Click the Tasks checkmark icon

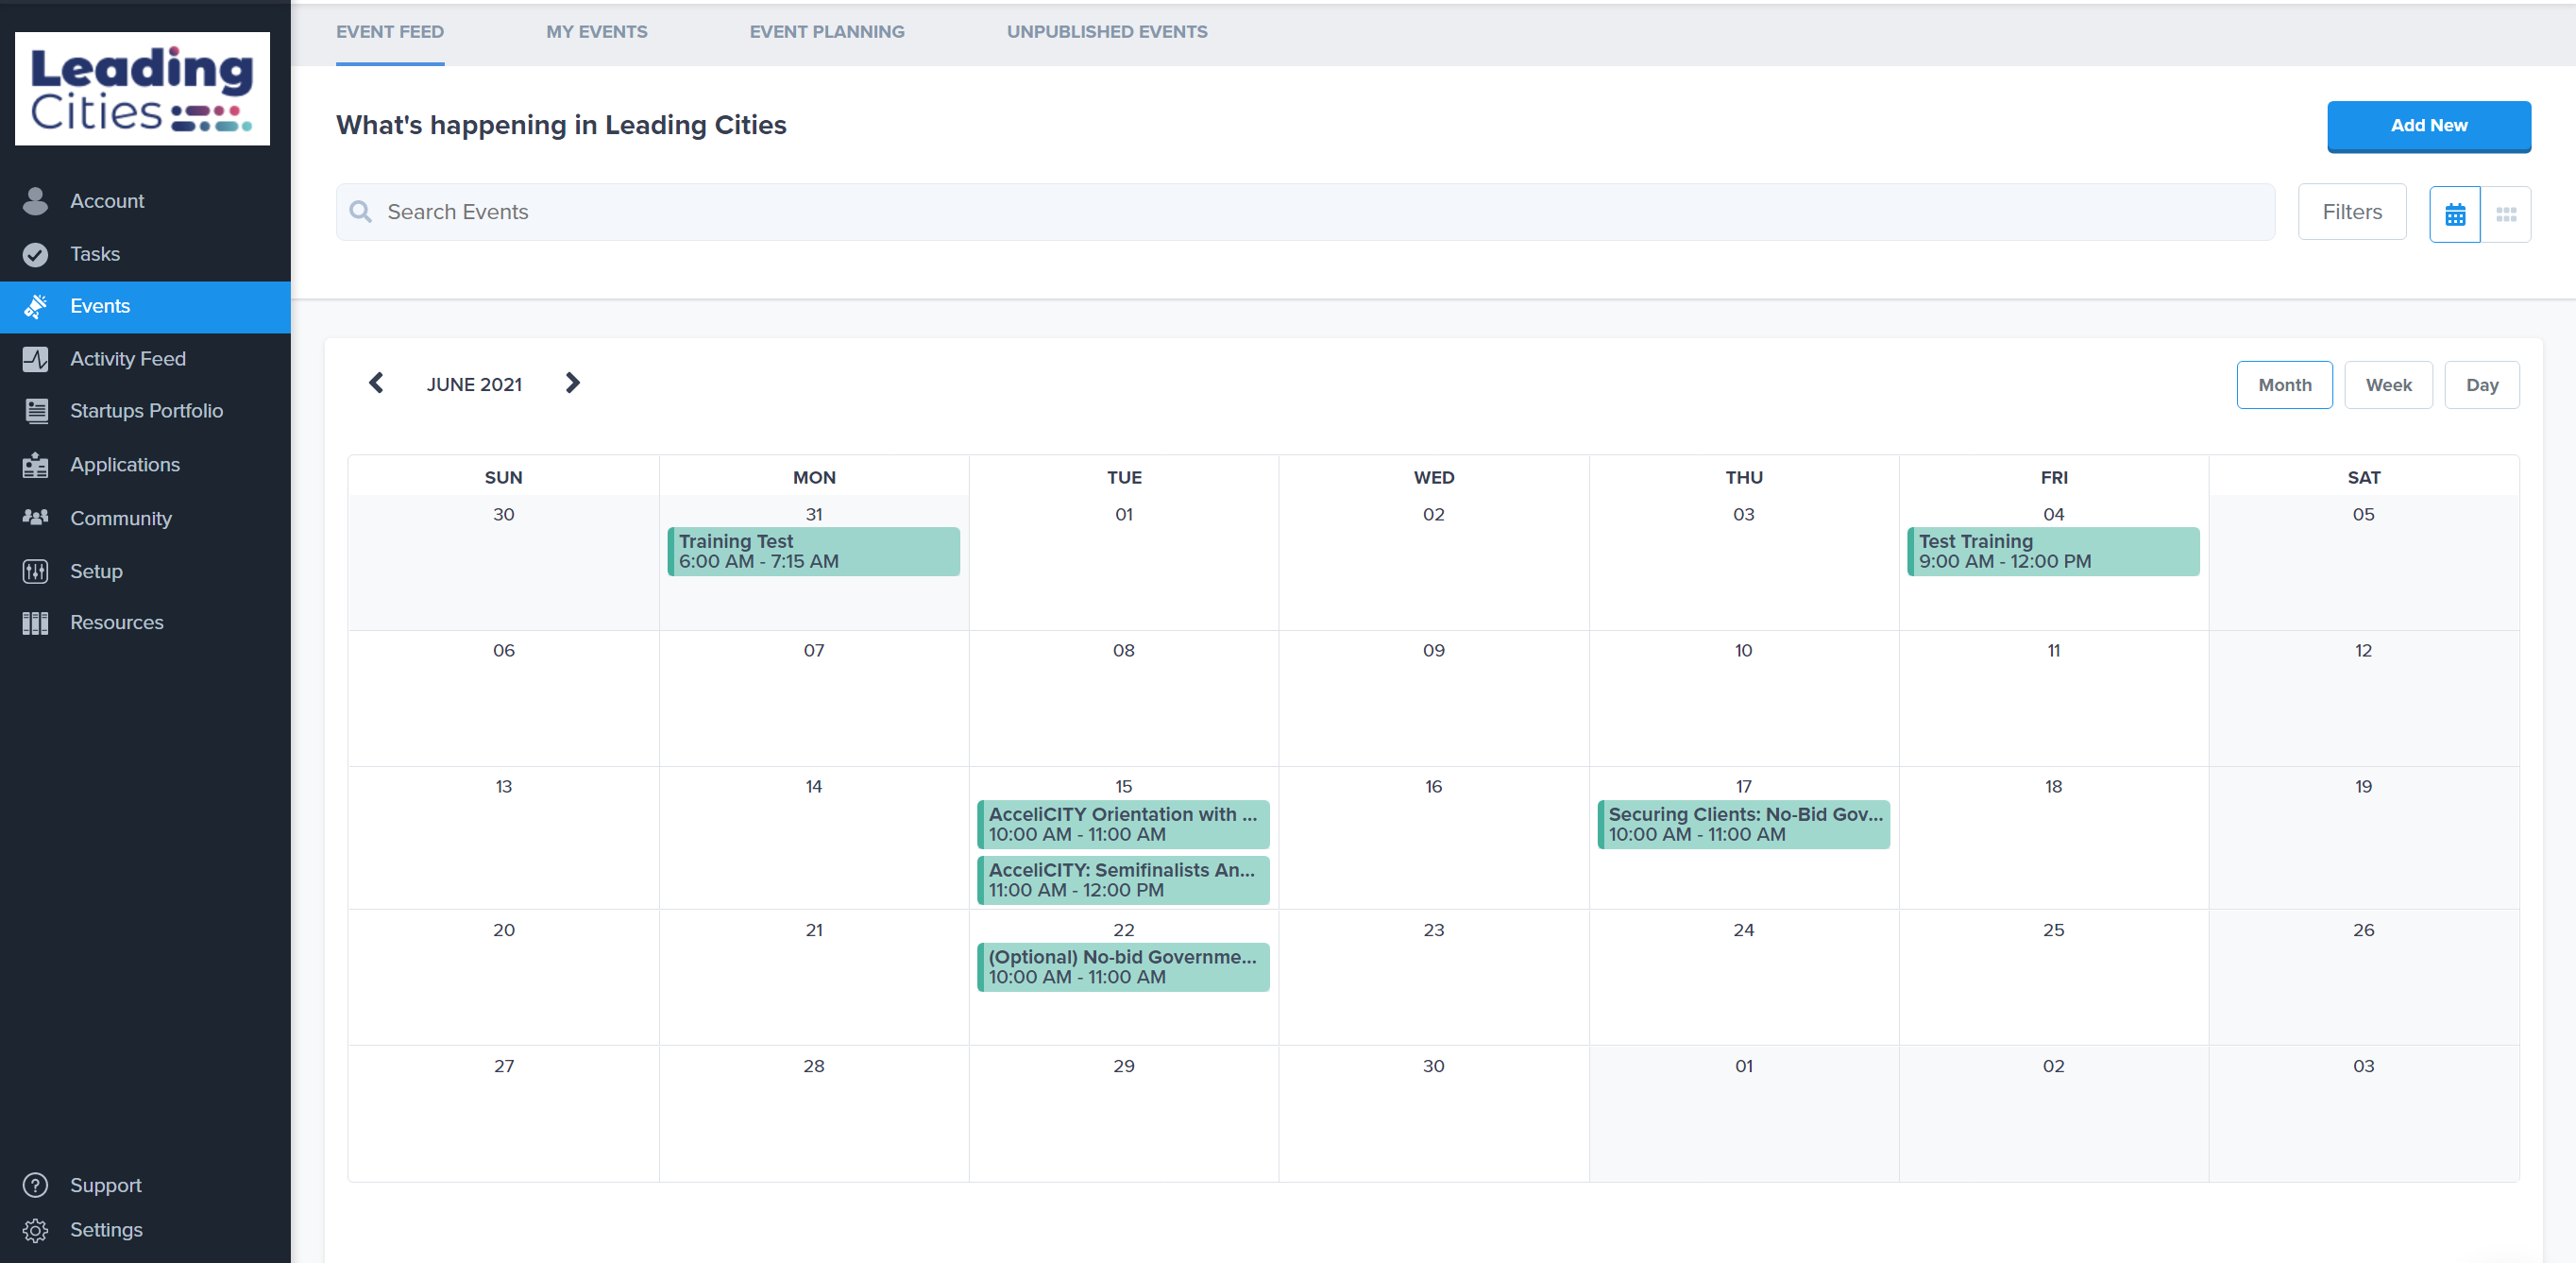point(35,254)
